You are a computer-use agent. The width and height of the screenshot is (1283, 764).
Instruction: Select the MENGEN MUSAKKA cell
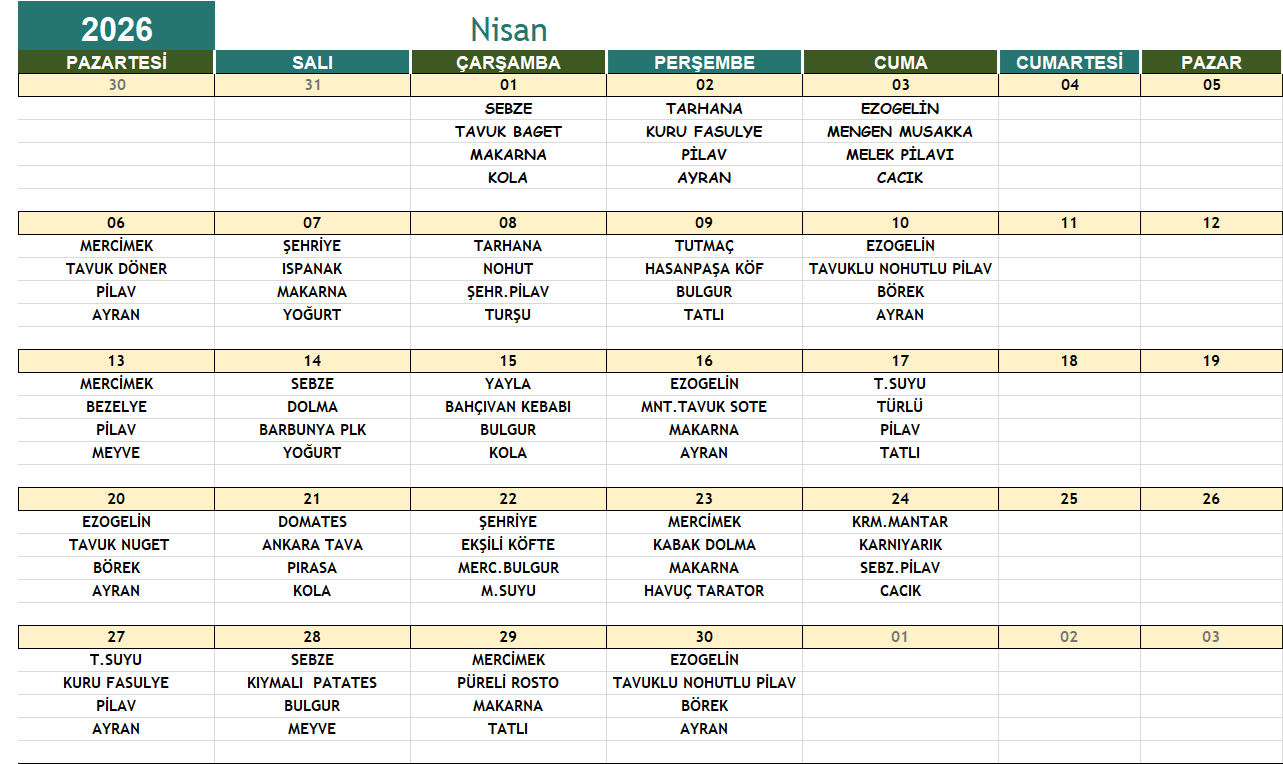899,131
